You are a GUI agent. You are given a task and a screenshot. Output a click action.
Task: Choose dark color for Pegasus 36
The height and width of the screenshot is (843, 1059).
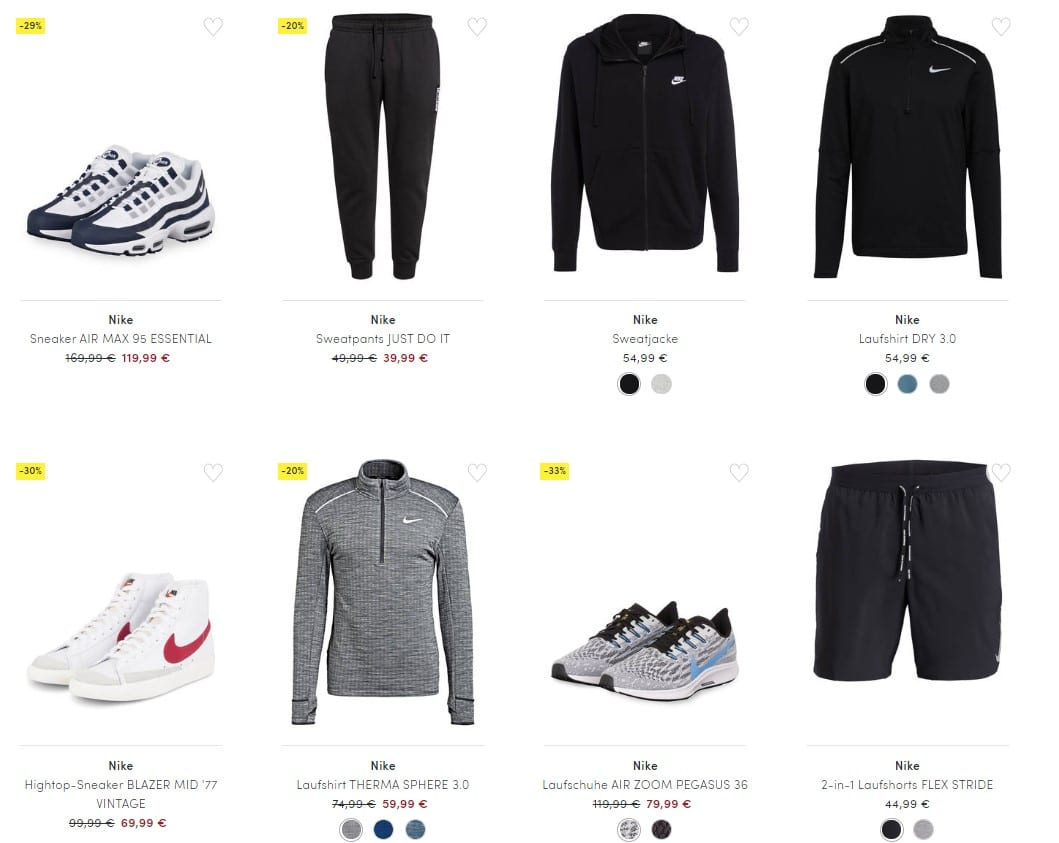661,829
